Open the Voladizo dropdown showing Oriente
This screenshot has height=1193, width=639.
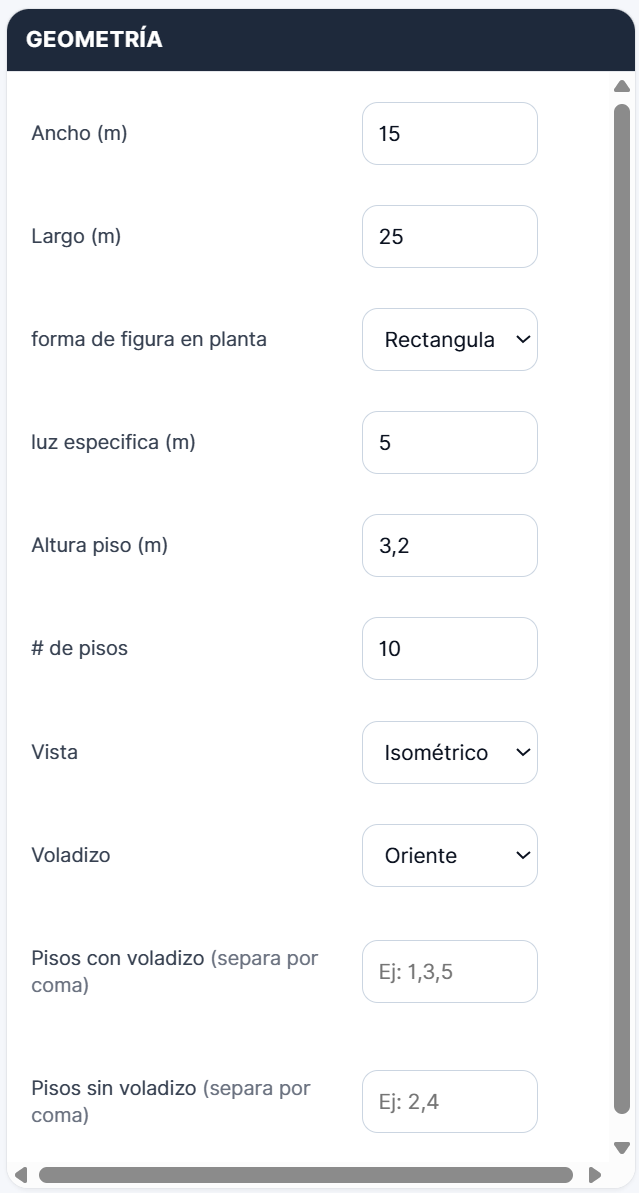[x=449, y=855]
